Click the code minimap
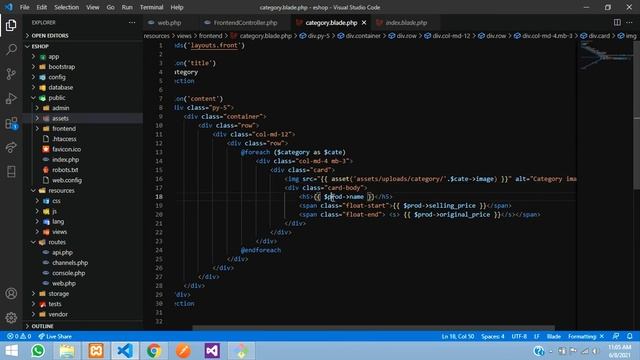The height and width of the screenshot is (360, 640). 606,55
